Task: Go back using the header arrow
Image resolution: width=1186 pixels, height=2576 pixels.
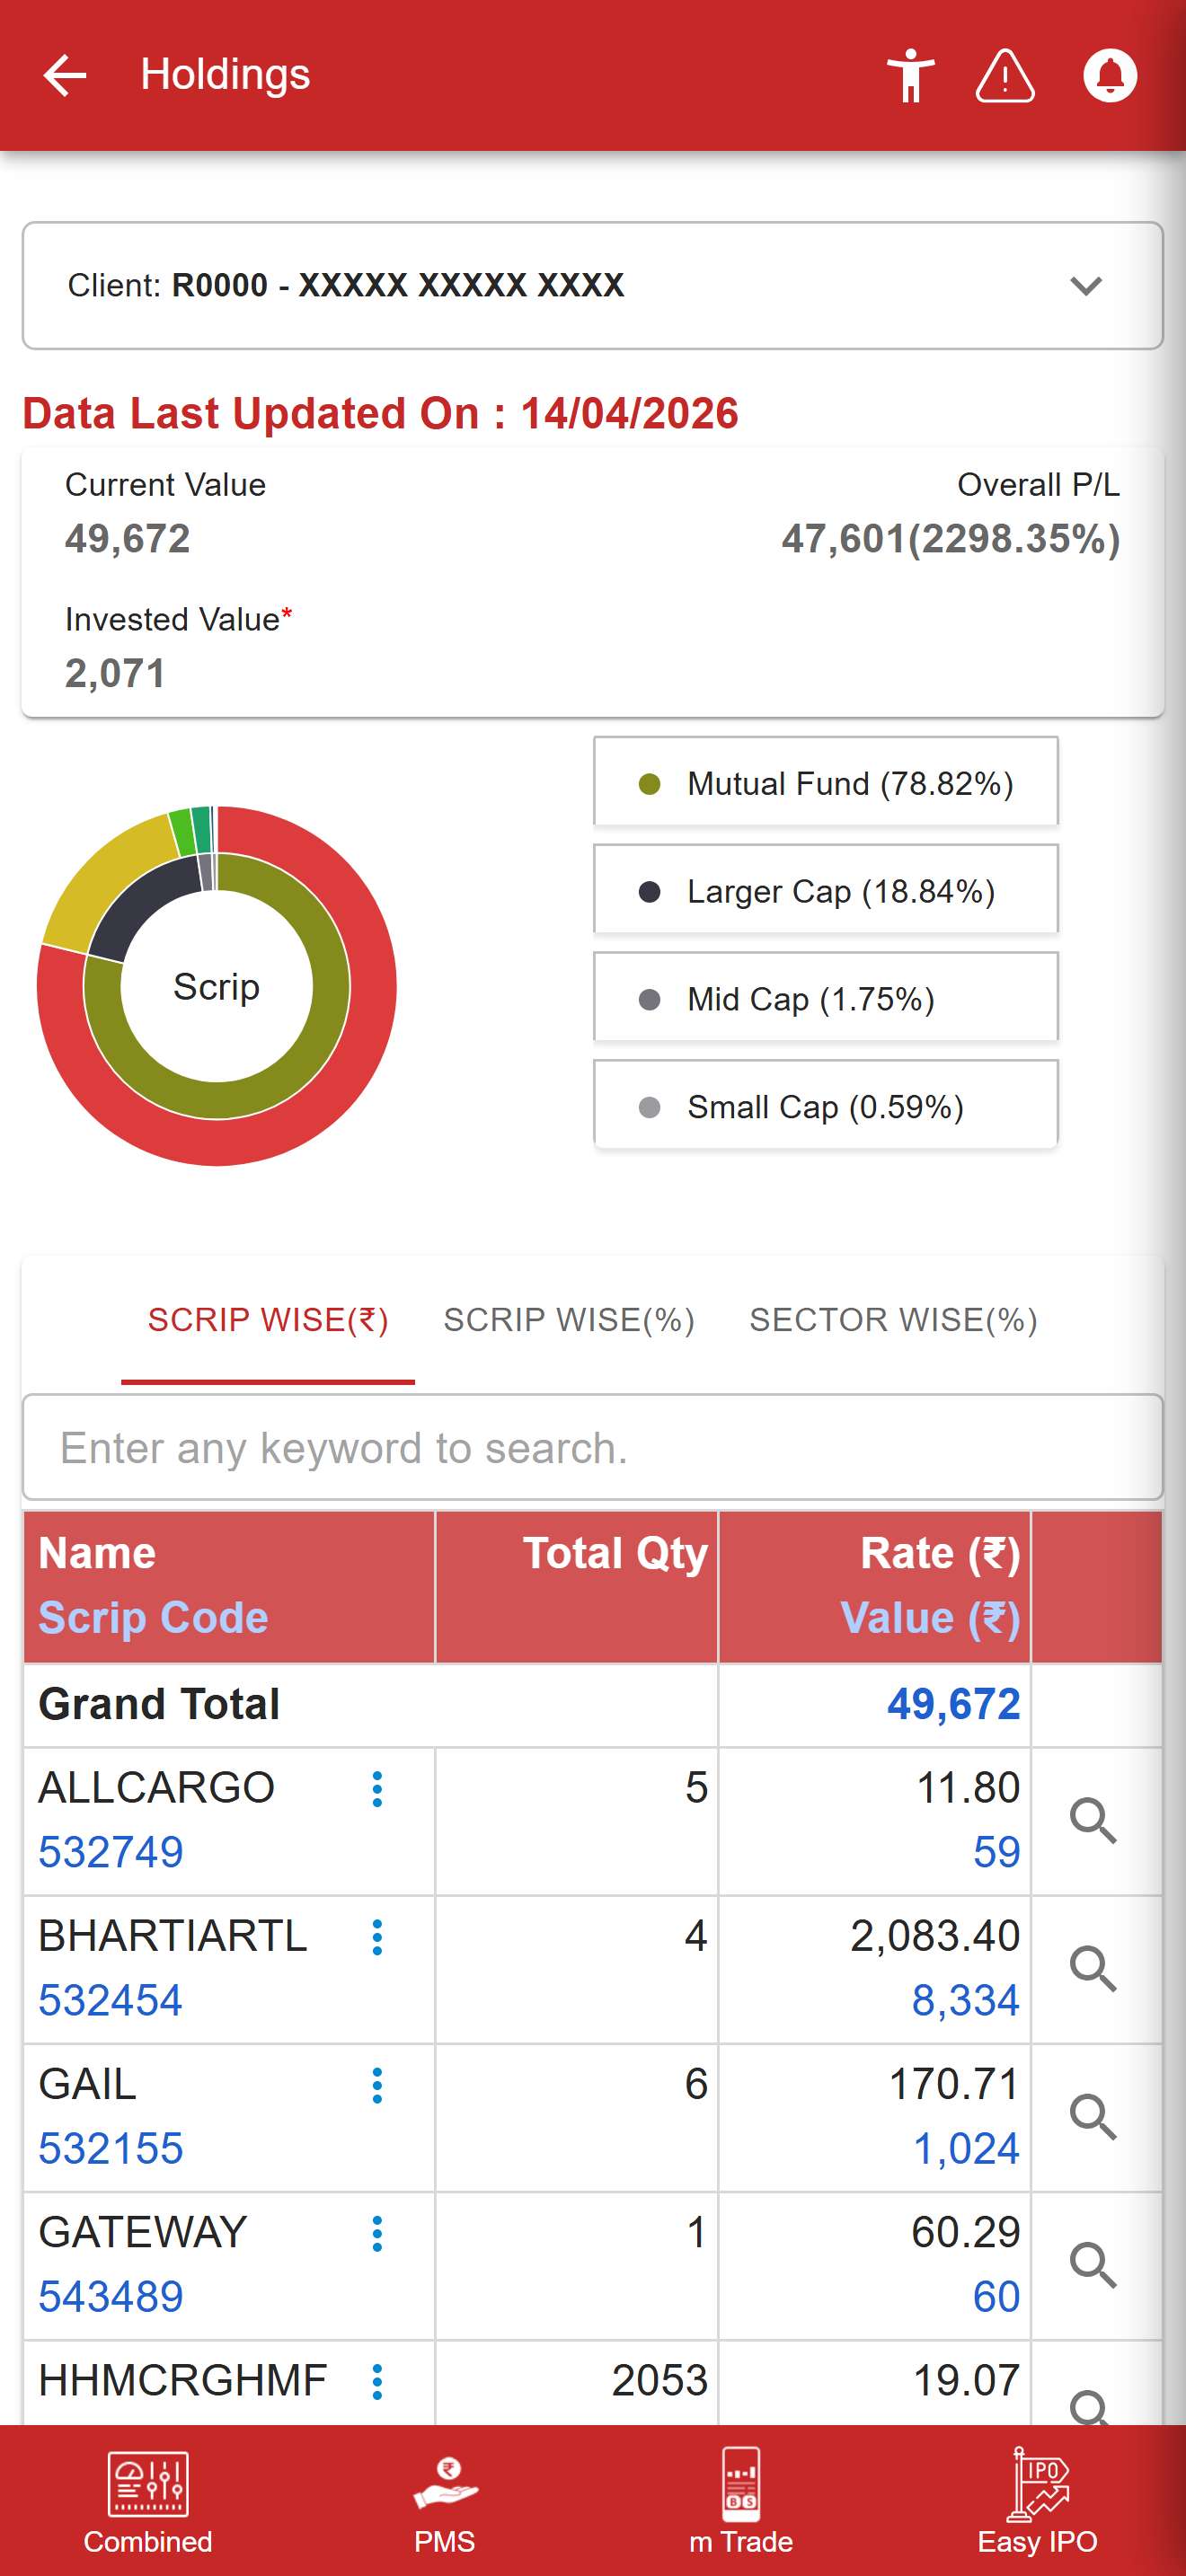Action: tap(65, 76)
